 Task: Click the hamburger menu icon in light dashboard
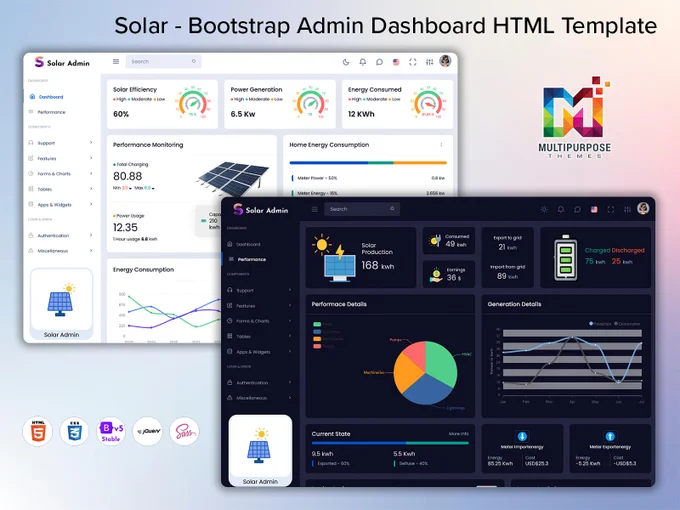pos(116,62)
